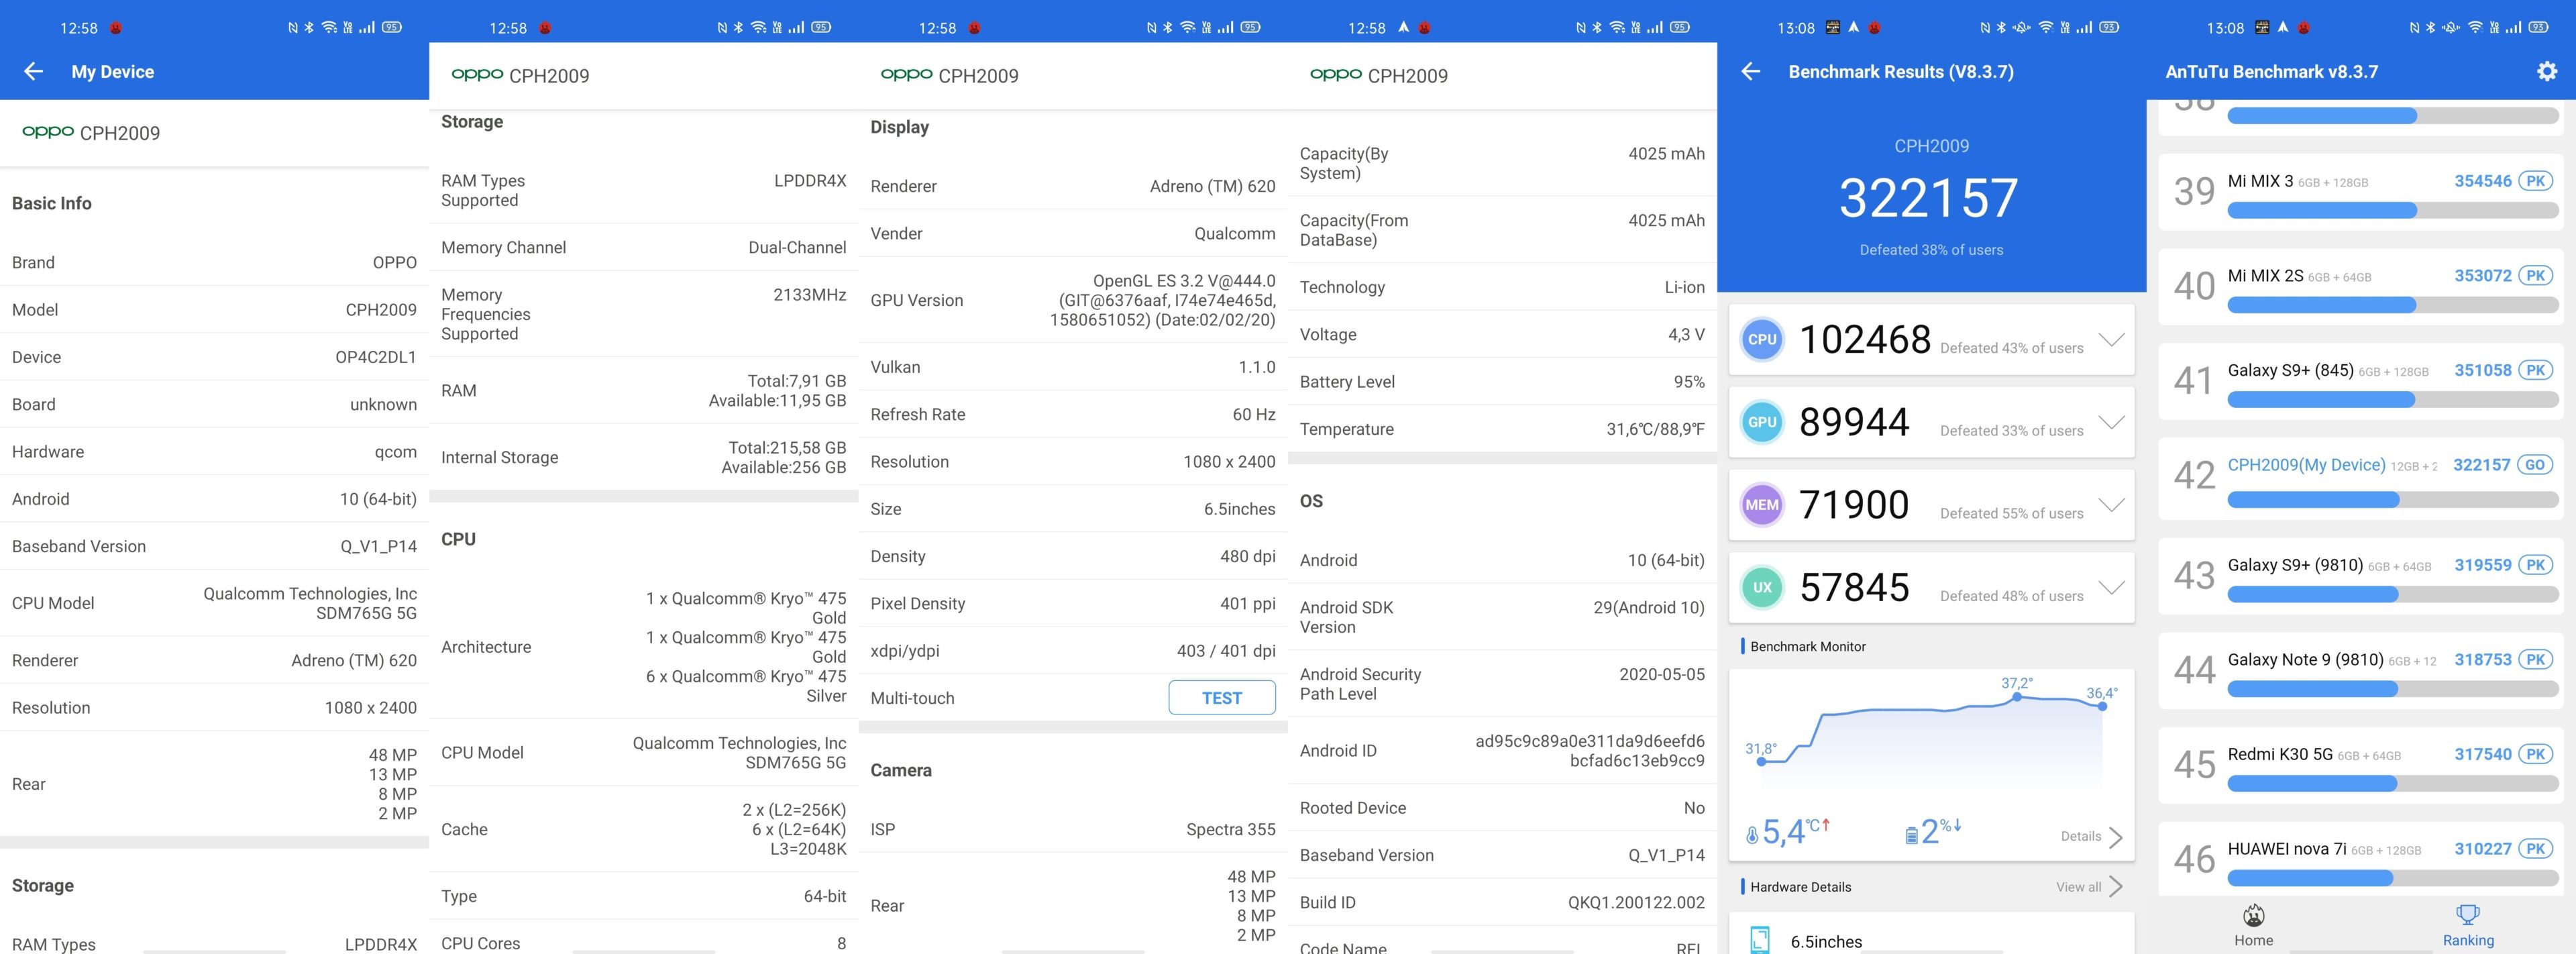Tap the phone icon beside 6.5inches
The height and width of the screenshot is (954, 2576).
point(1760,940)
